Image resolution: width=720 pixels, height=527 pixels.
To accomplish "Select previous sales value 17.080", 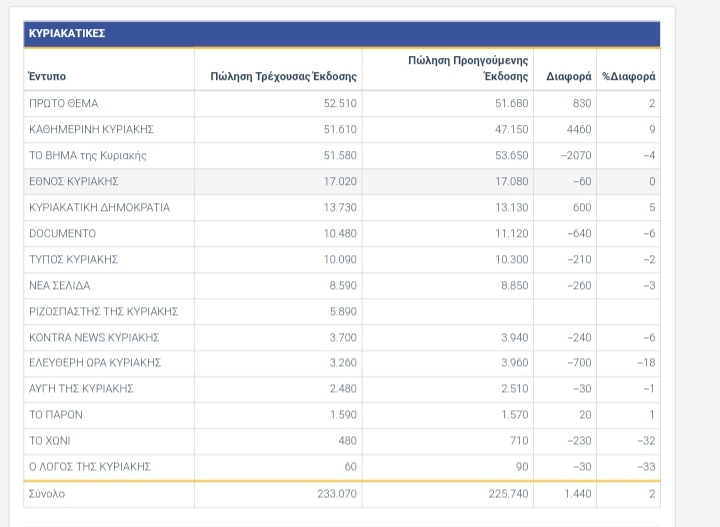I will 512,181.
